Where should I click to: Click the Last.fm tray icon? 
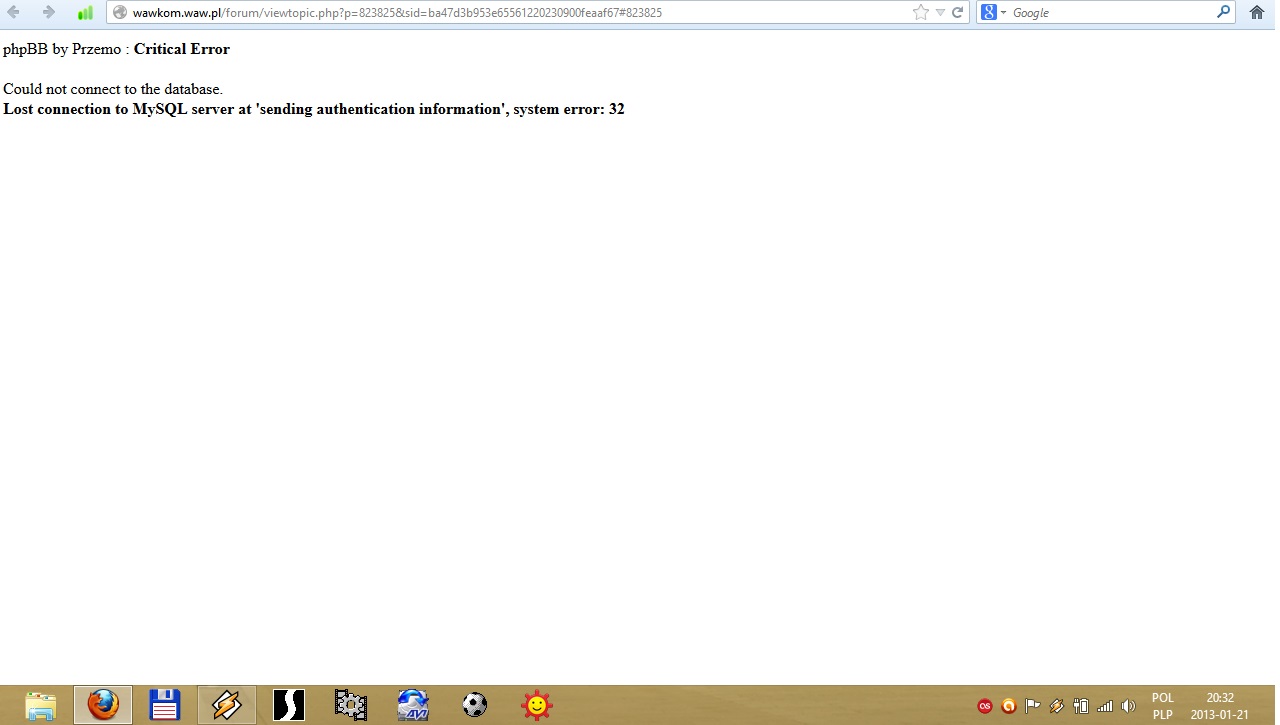pyautogui.click(x=985, y=706)
